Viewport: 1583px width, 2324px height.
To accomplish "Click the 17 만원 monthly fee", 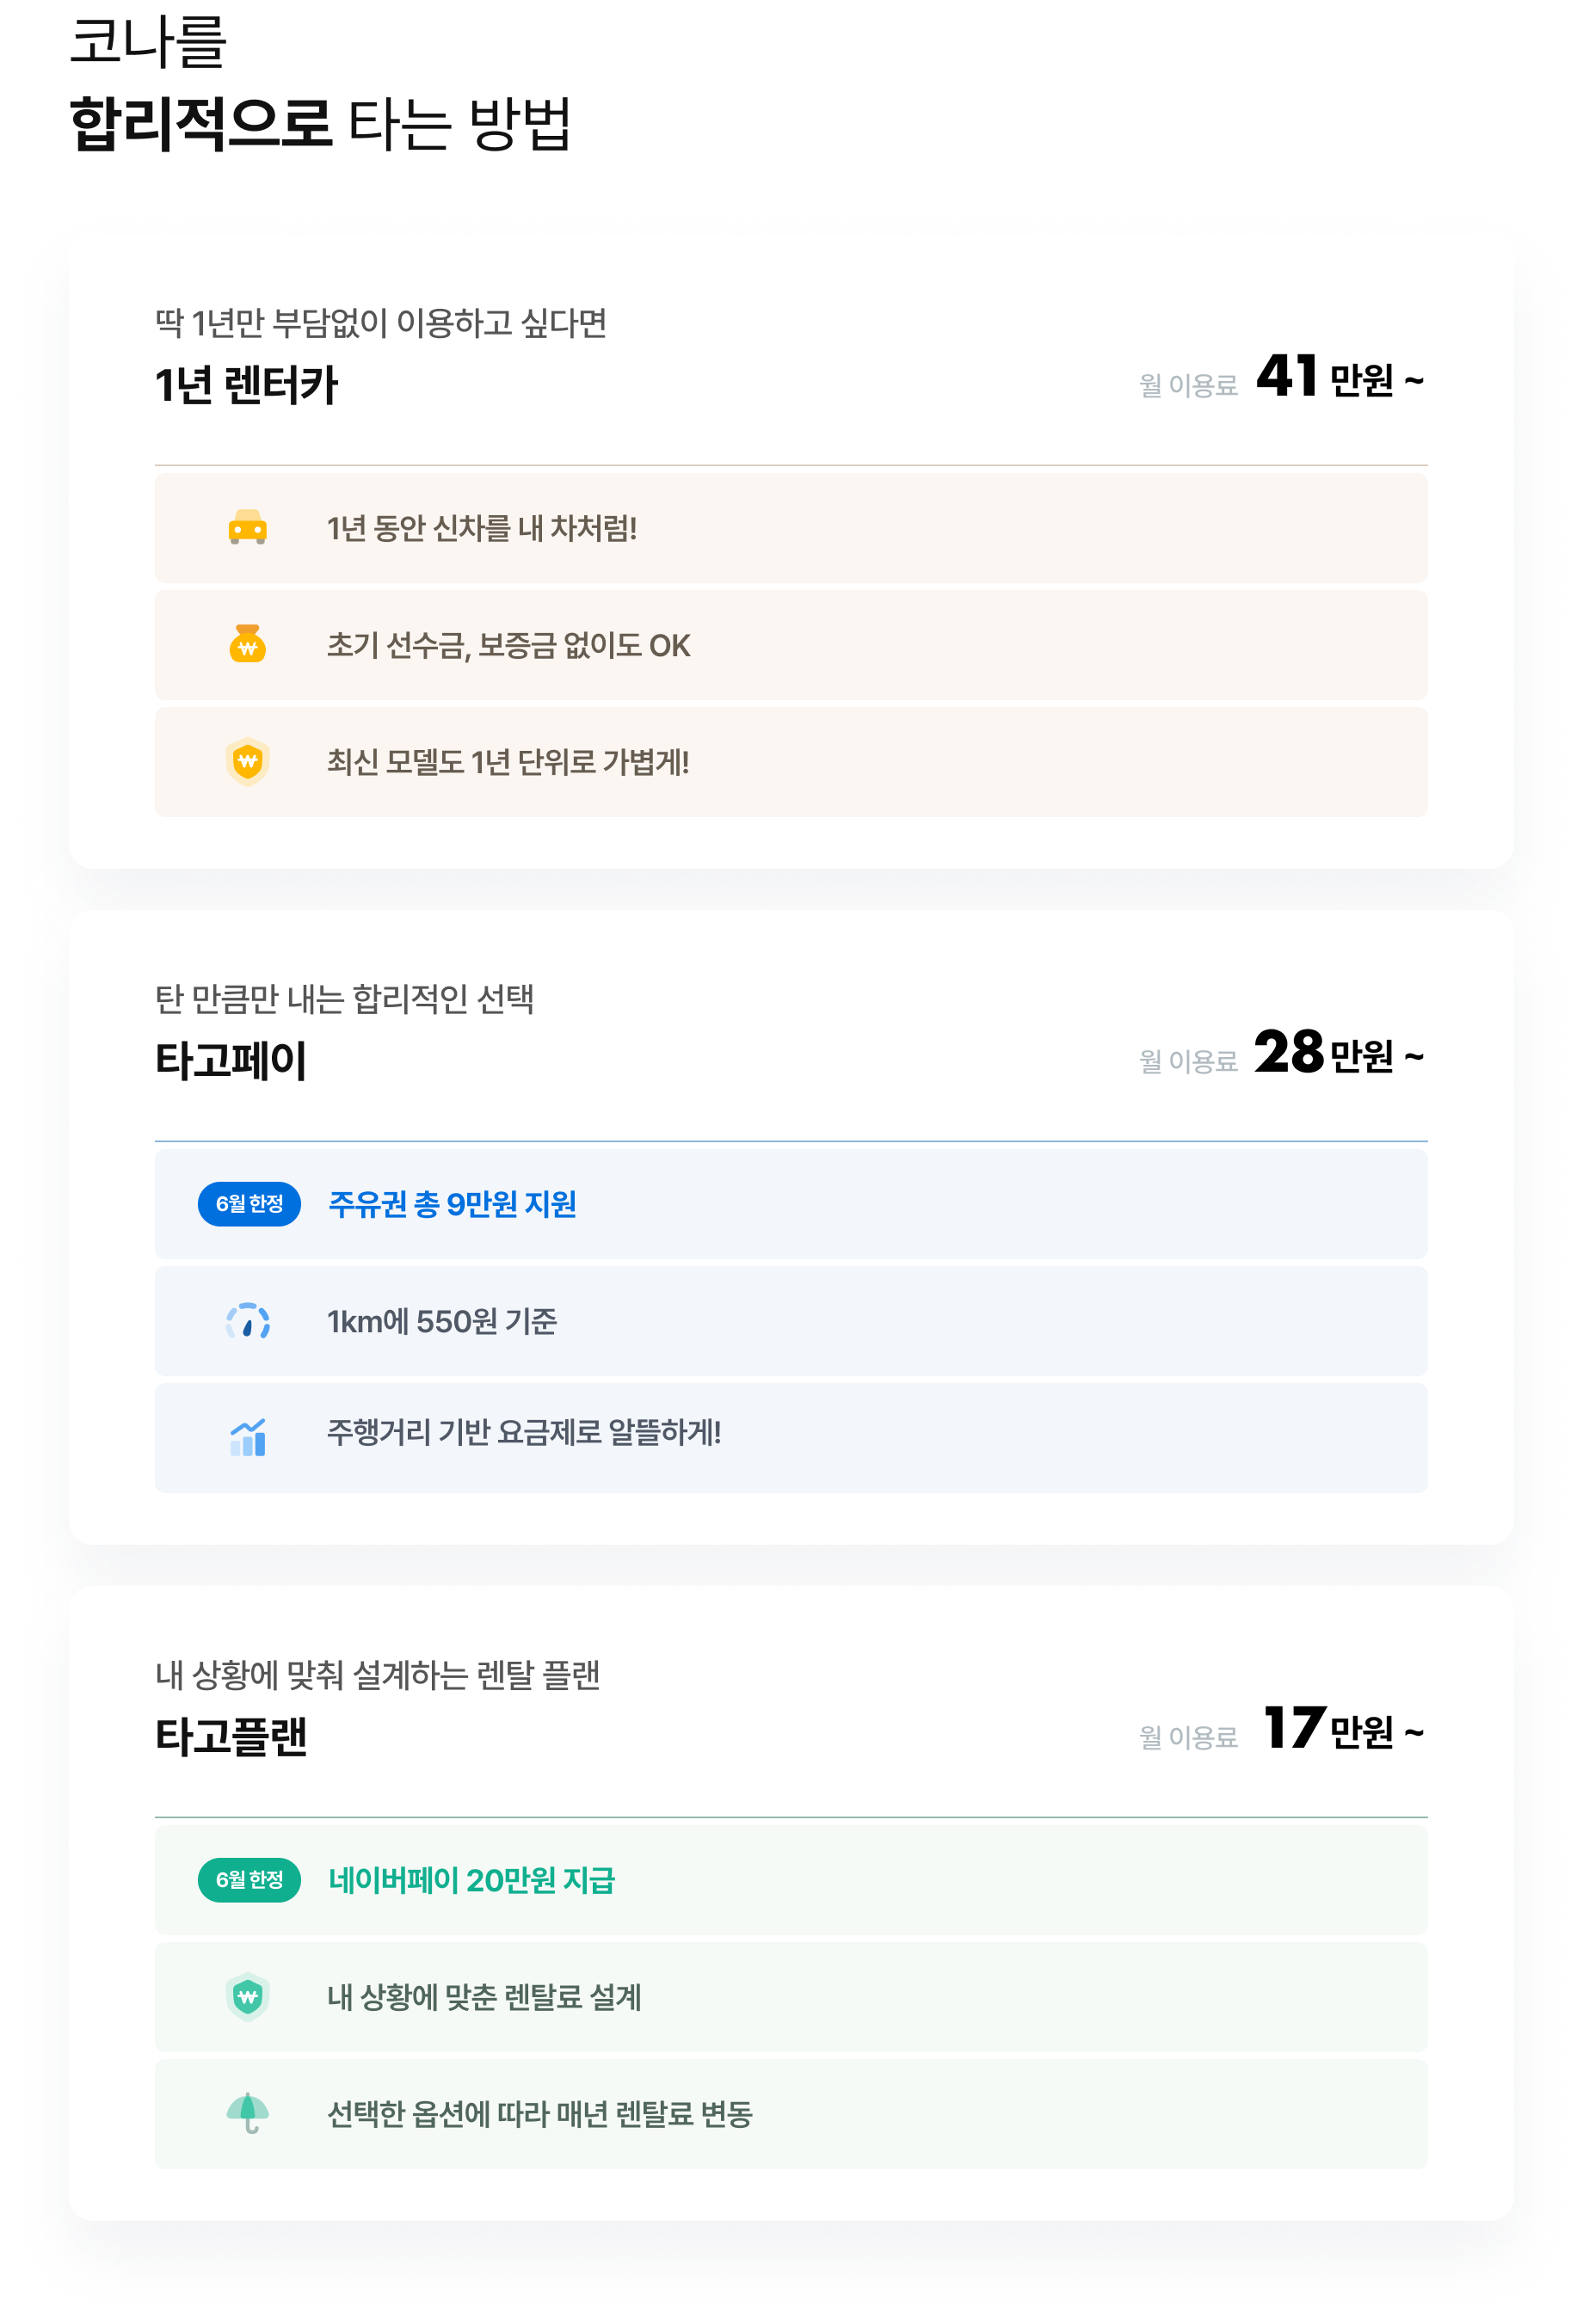I will [x=1343, y=1729].
